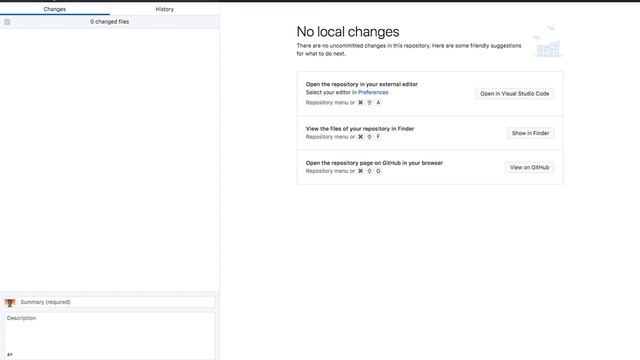
Task: Switch to the Changes tab
Action: coord(55,9)
